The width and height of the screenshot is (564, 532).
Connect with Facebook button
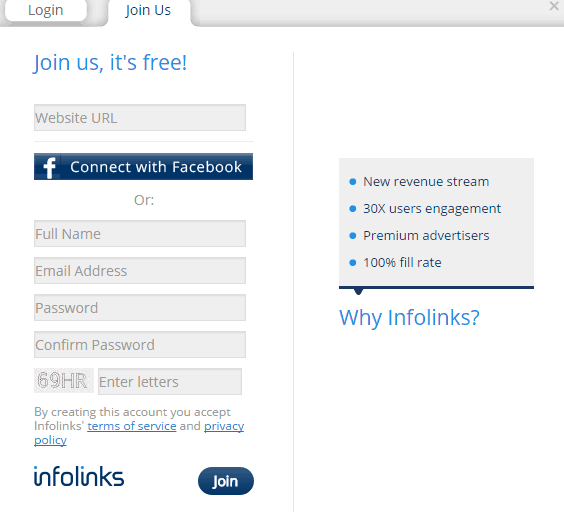[x=144, y=167]
